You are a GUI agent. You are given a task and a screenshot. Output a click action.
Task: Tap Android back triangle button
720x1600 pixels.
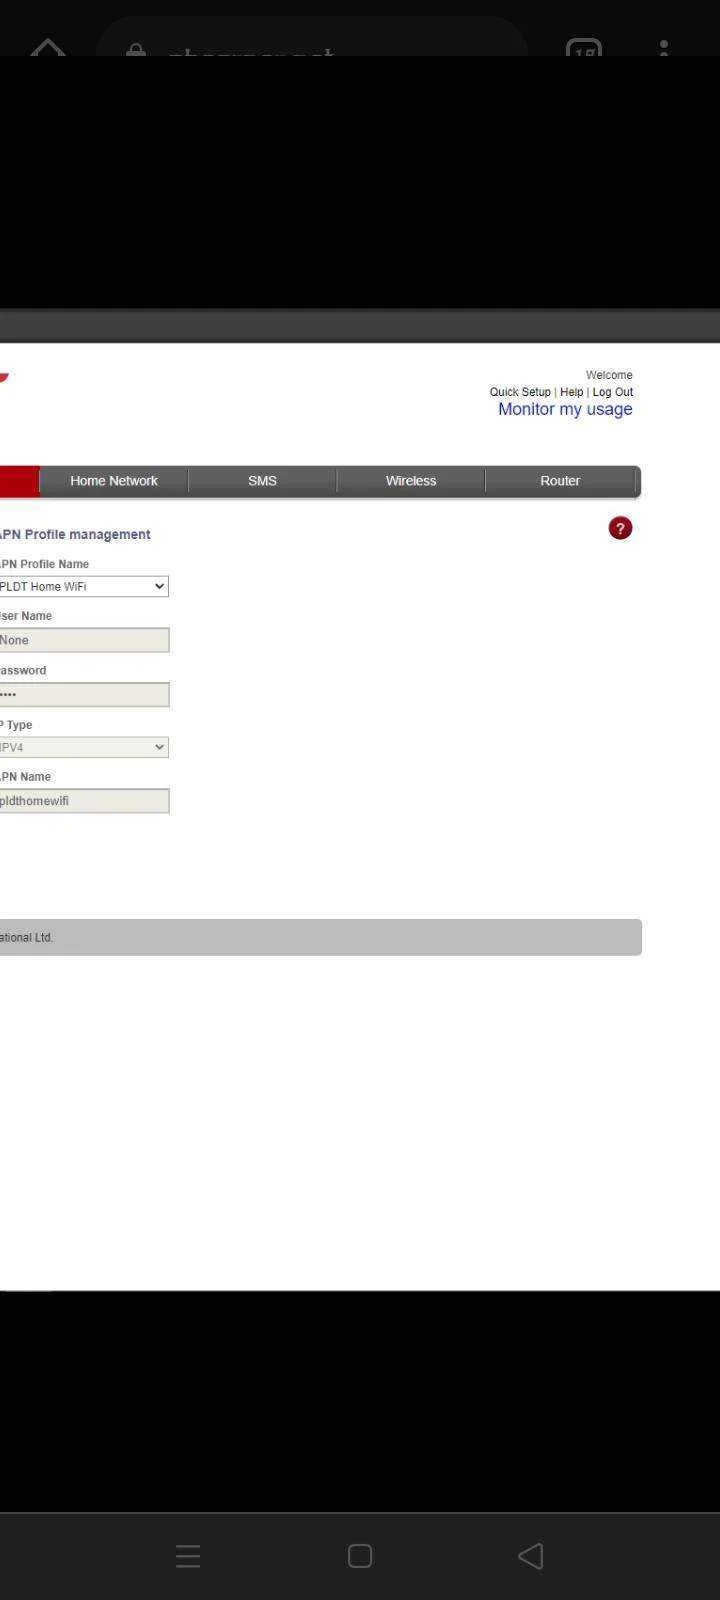(530, 1555)
